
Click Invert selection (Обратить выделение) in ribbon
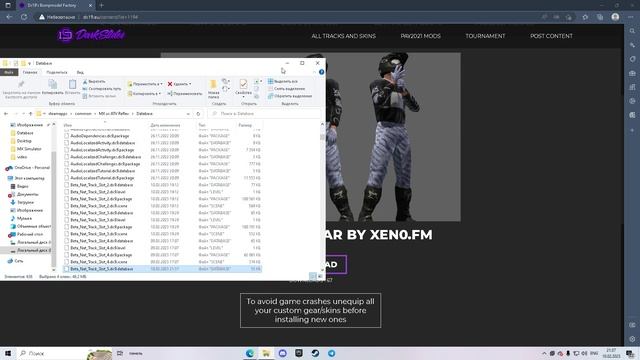[290, 96]
